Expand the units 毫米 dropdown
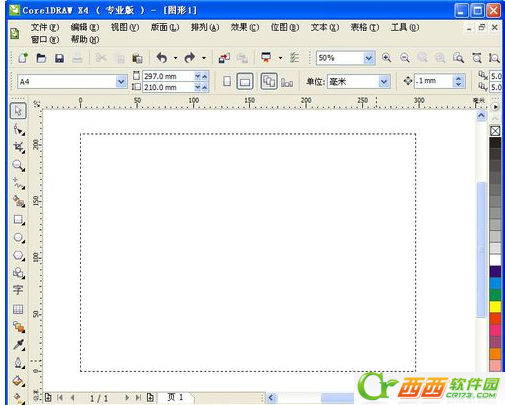Screen dimensions: 505x405 coord(384,81)
